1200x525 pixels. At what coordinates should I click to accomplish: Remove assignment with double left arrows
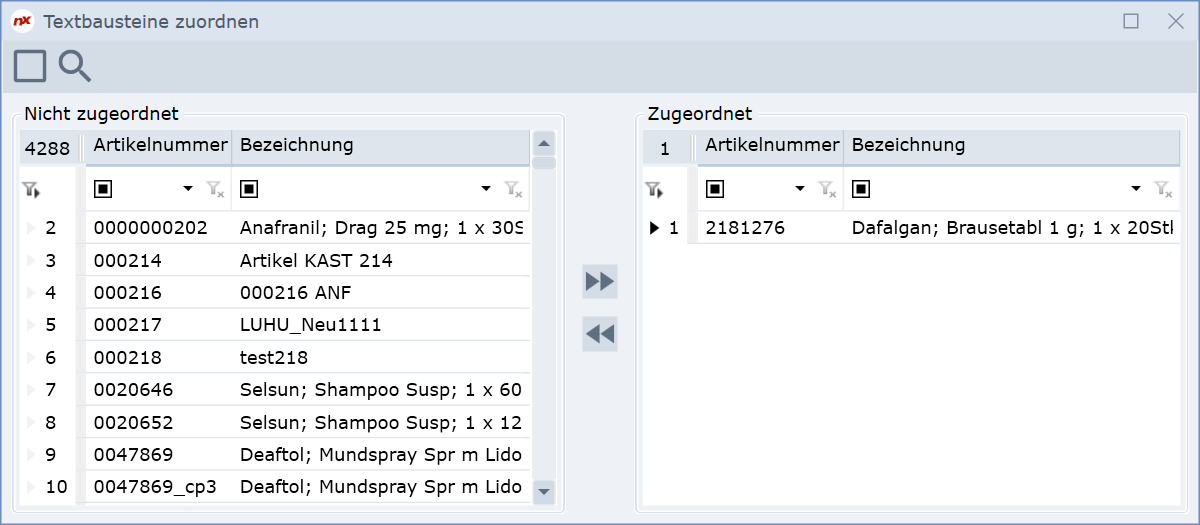coord(600,334)
